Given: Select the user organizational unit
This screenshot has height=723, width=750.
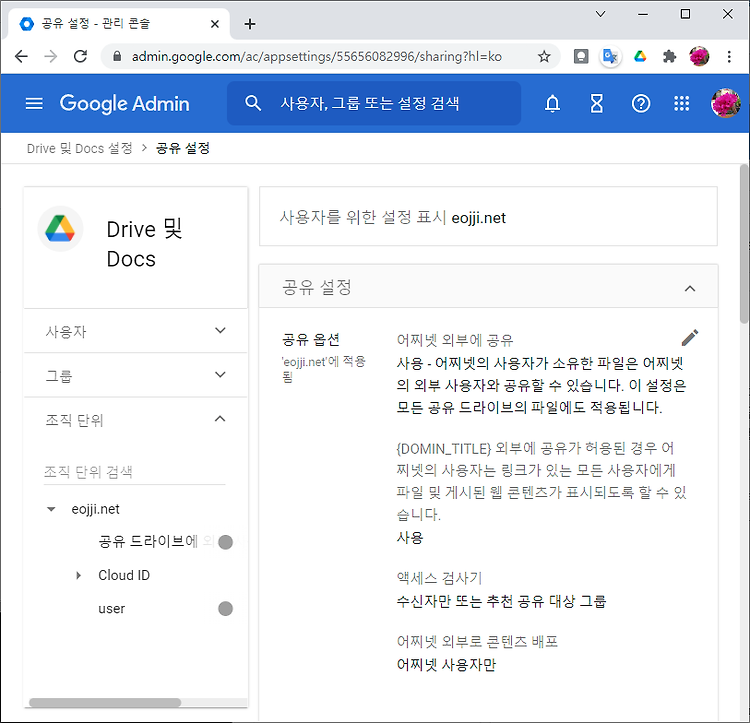Looking at the screenshot, I should click(111, 609).
